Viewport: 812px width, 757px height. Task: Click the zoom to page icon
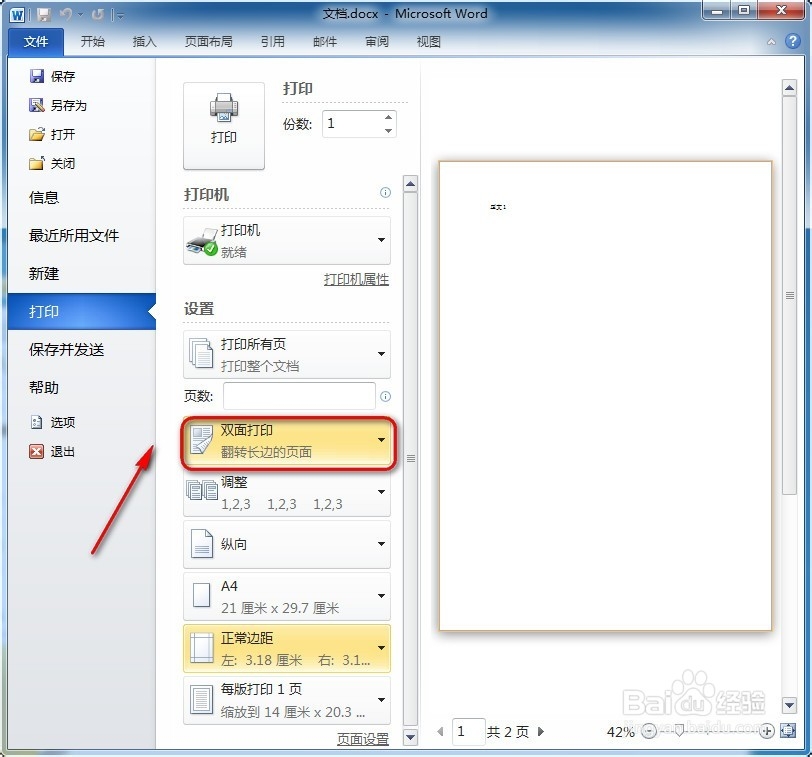click(788, 731)
